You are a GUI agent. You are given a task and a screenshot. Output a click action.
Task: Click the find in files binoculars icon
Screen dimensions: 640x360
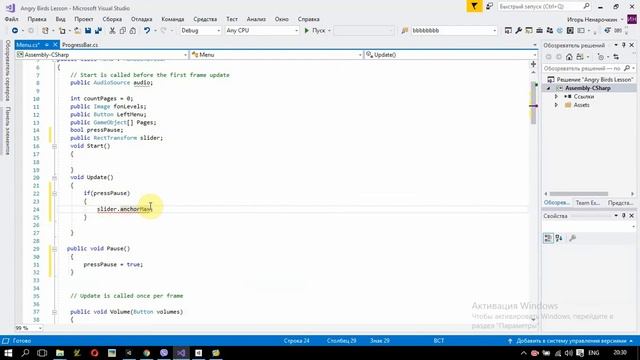404,31
